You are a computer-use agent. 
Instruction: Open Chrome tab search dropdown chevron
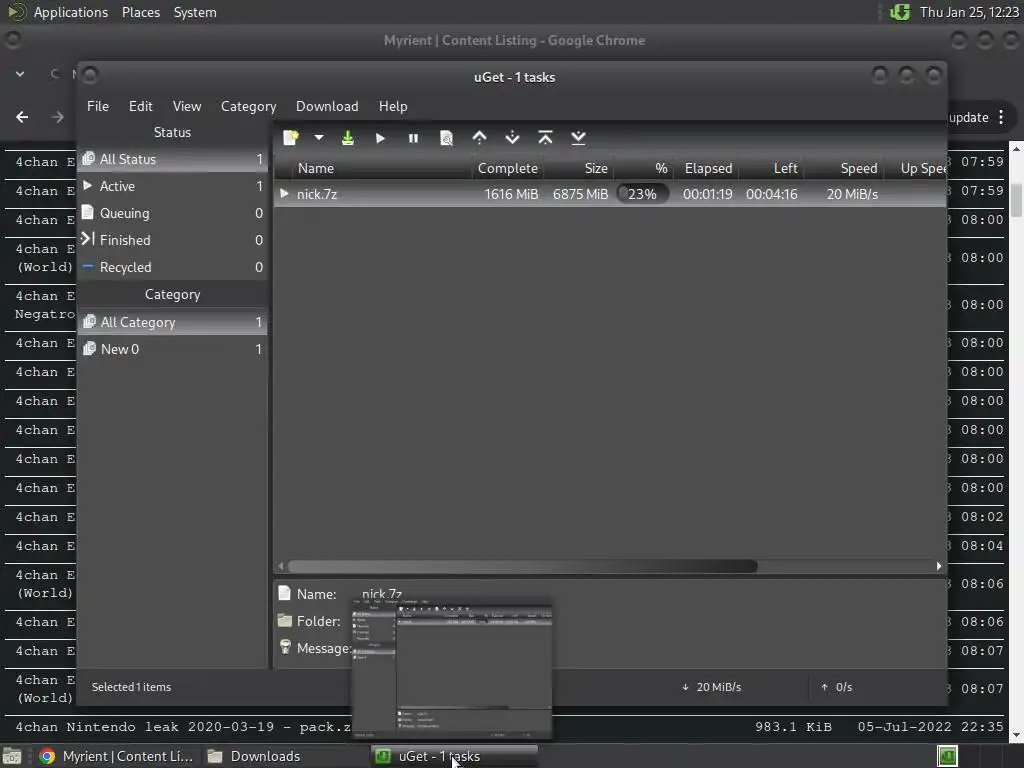[x=20, y=74]
